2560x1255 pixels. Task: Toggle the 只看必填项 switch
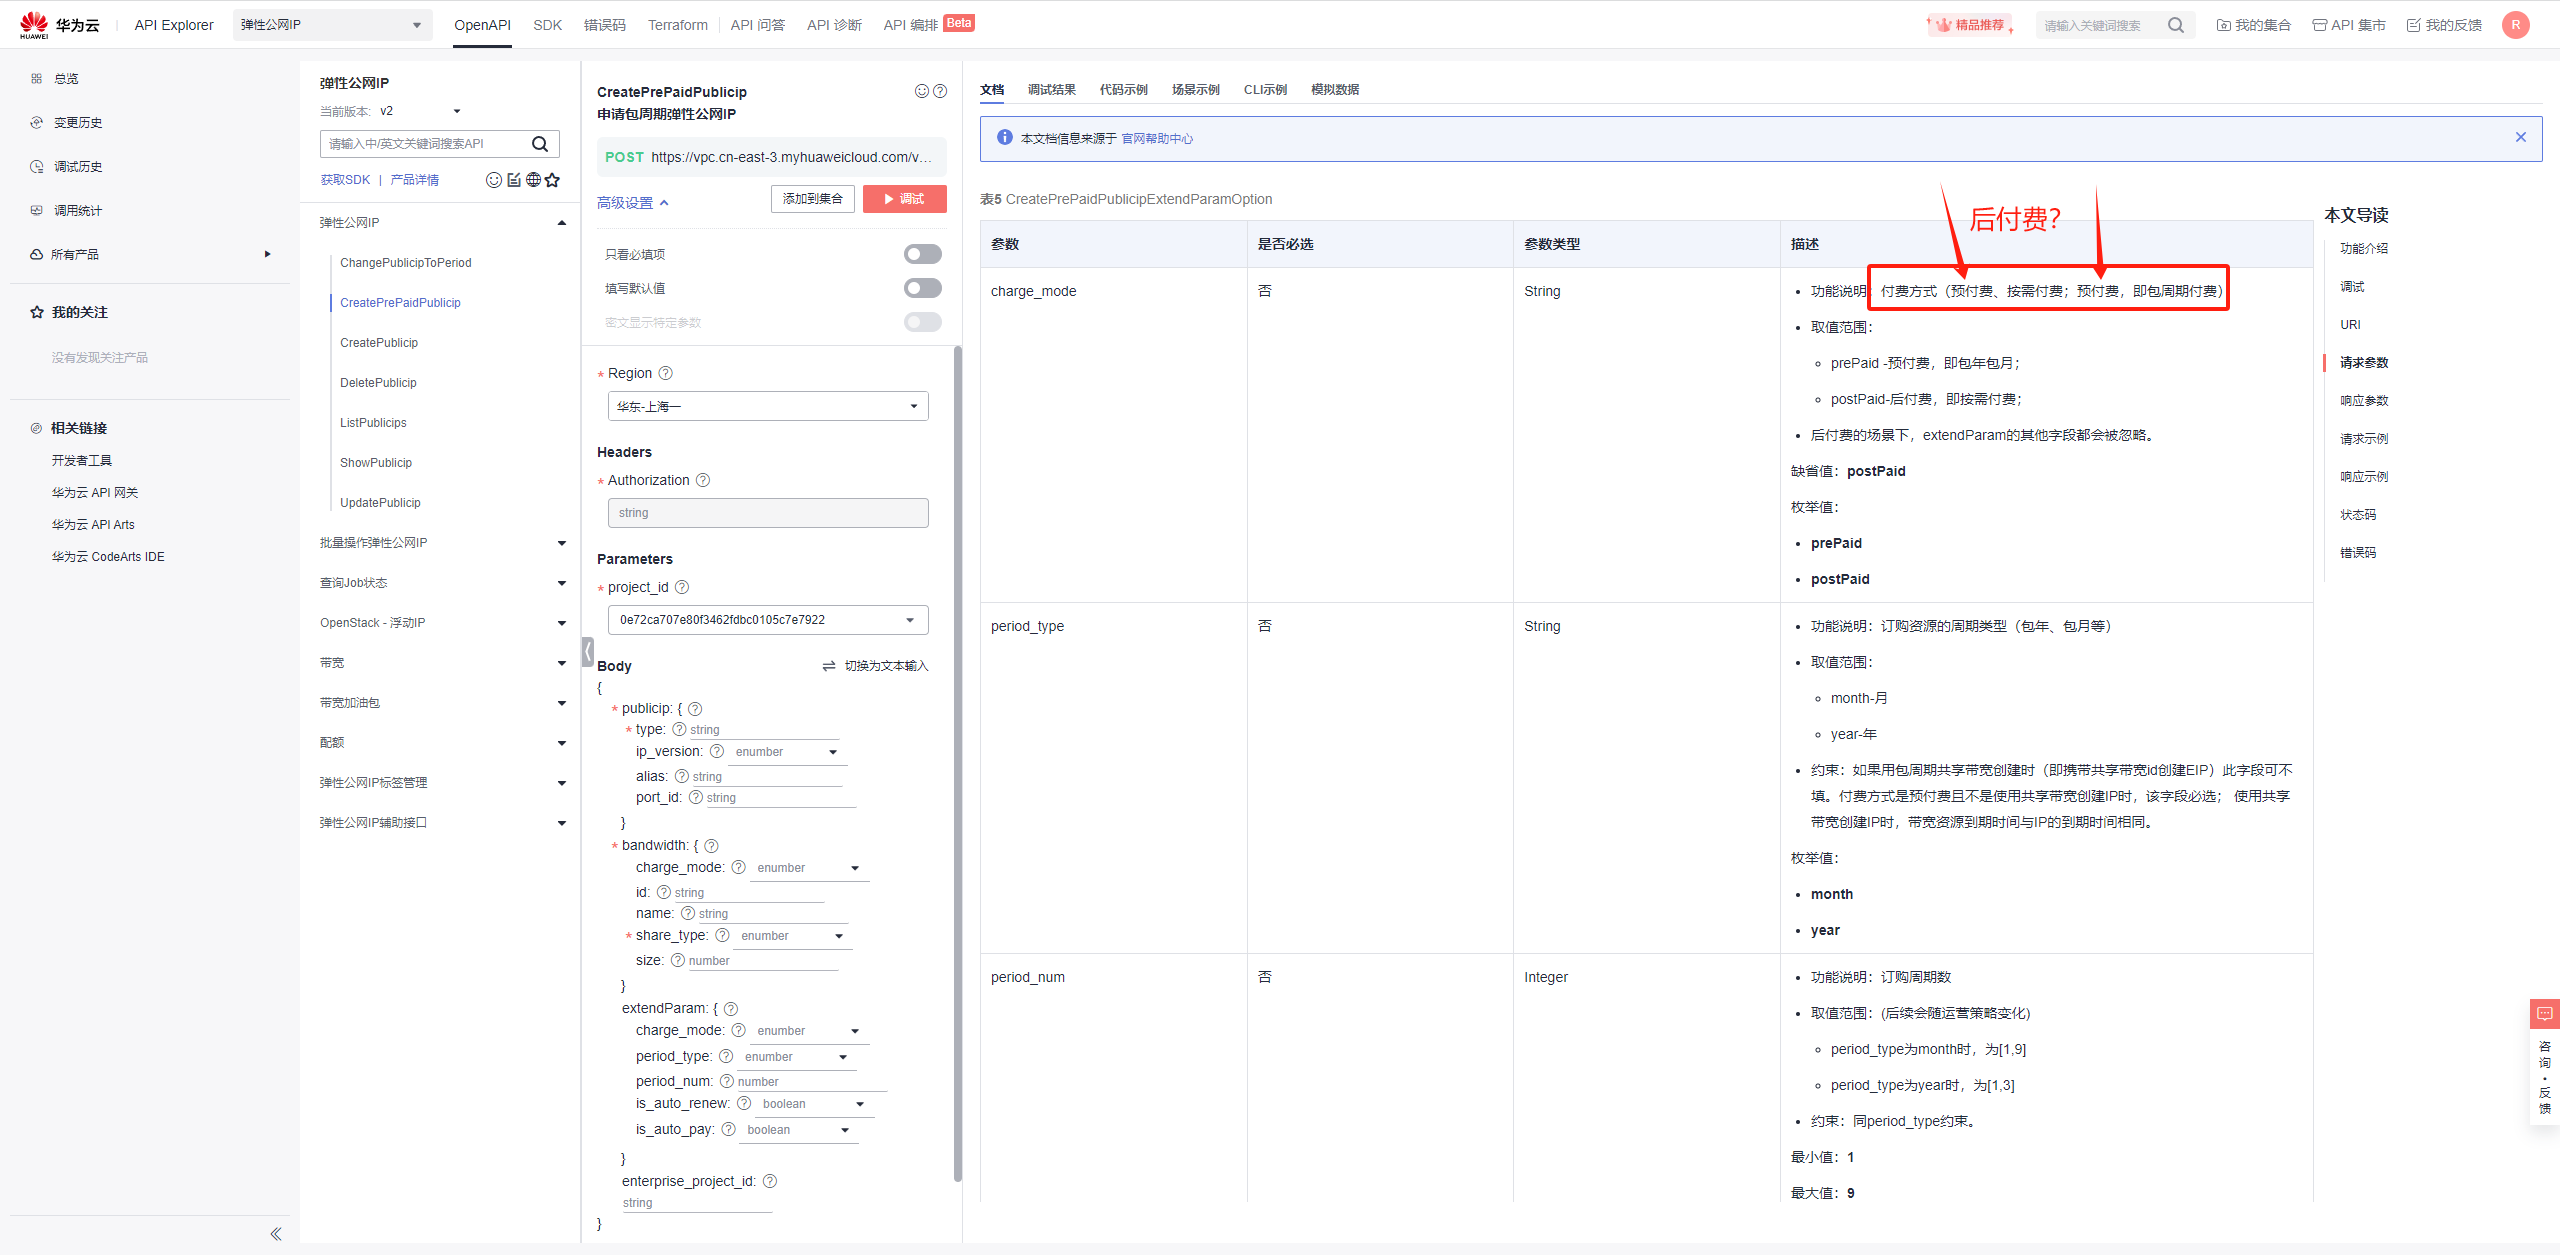922,254
